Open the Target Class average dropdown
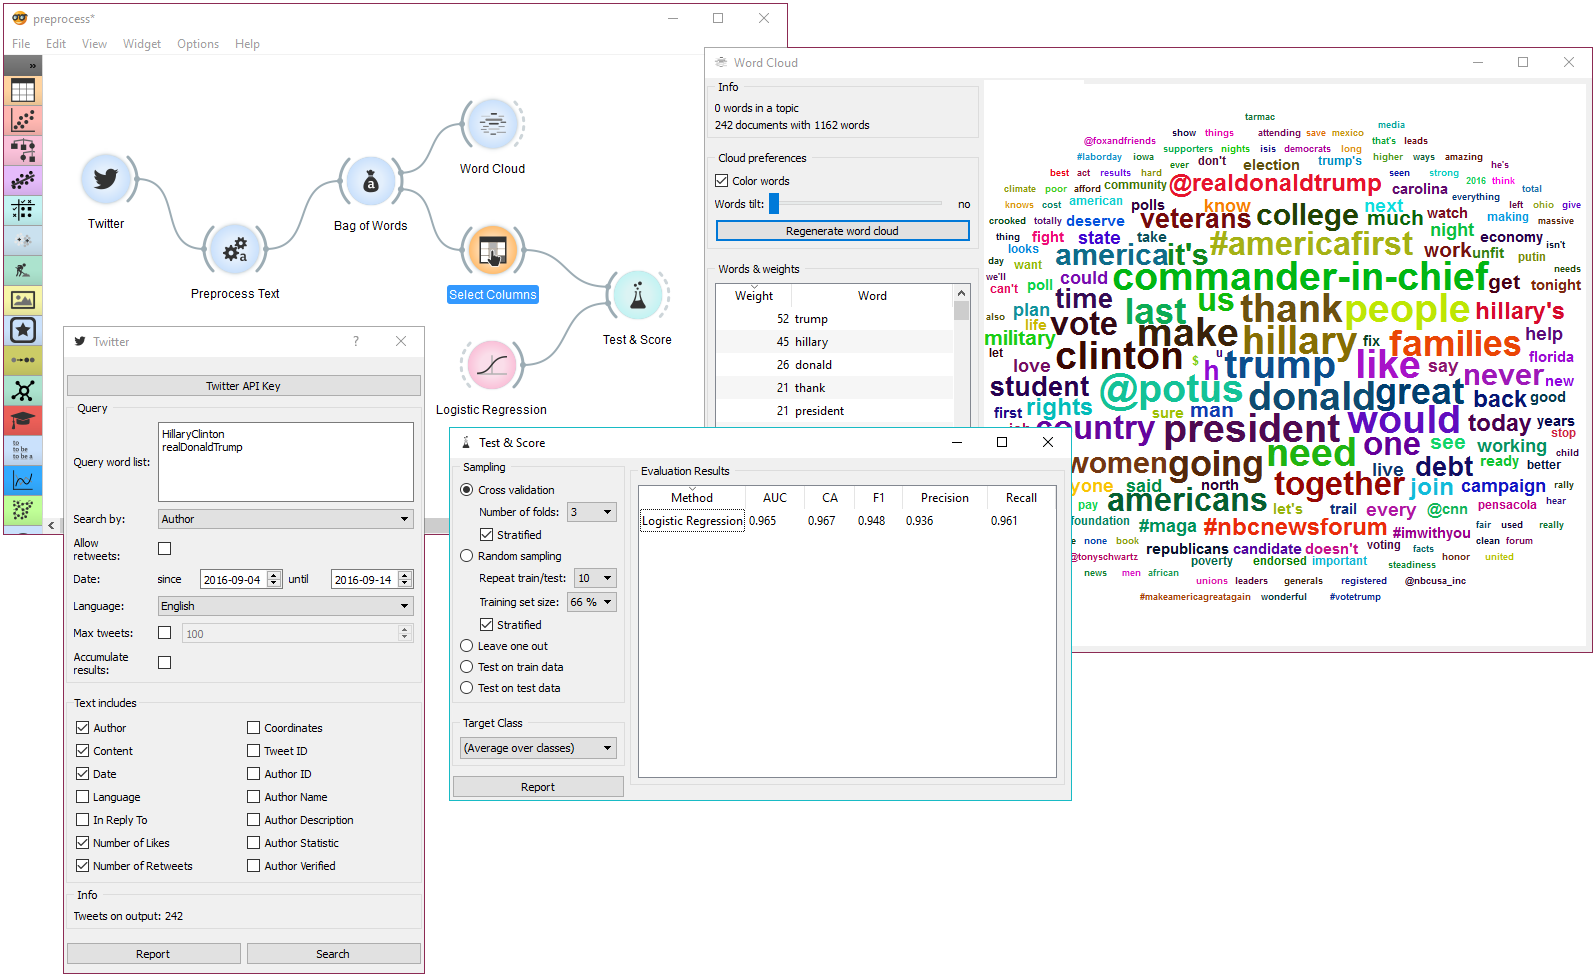The width and height of the screenshot is (1596, 977). coord(538,748)
